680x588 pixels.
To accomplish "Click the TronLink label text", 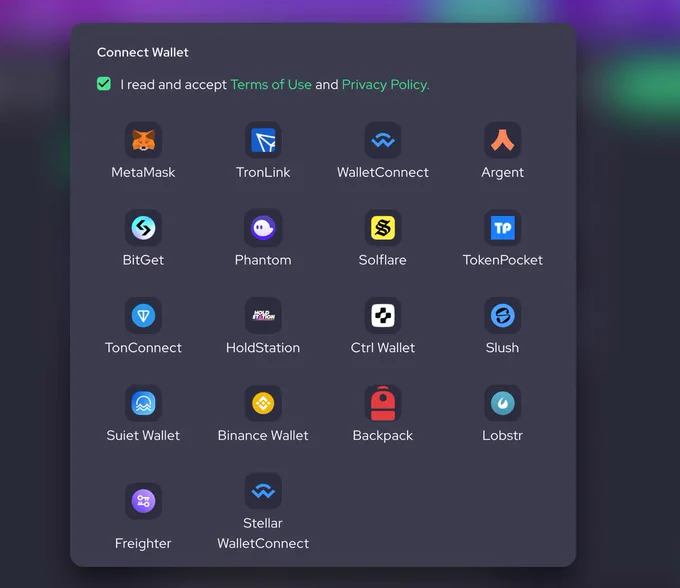I will coord(263,172).
